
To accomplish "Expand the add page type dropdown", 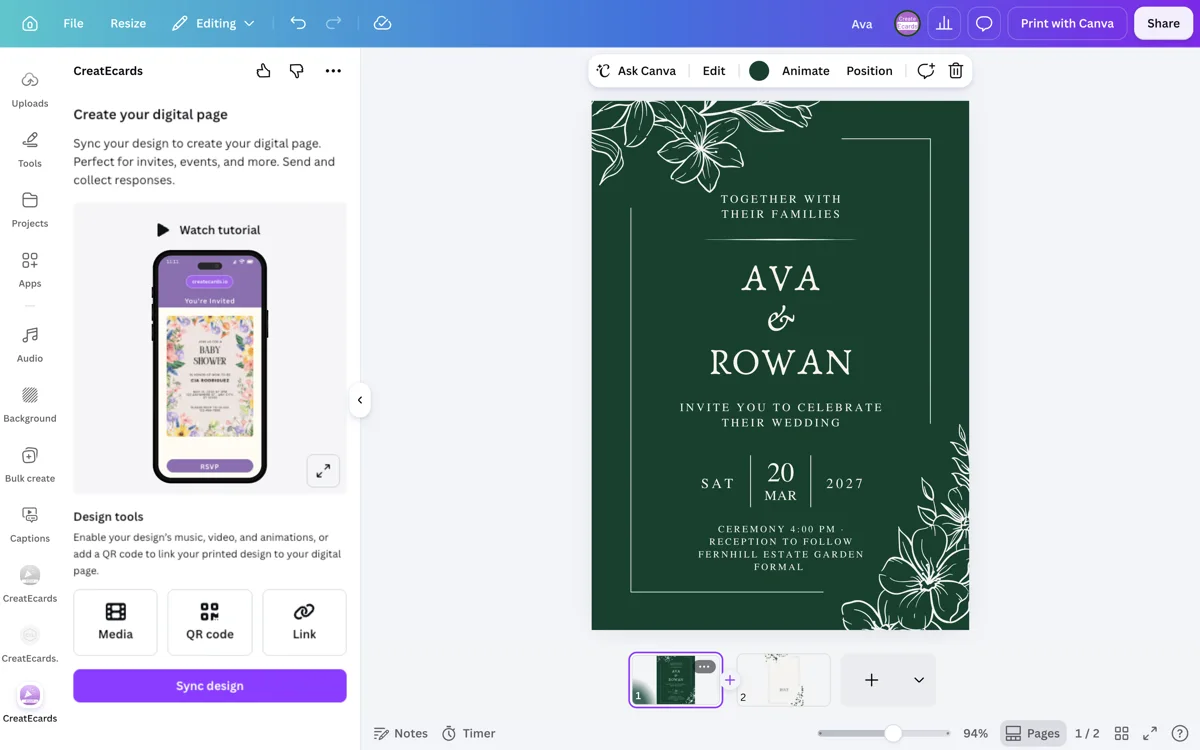I will pos(919,680).
